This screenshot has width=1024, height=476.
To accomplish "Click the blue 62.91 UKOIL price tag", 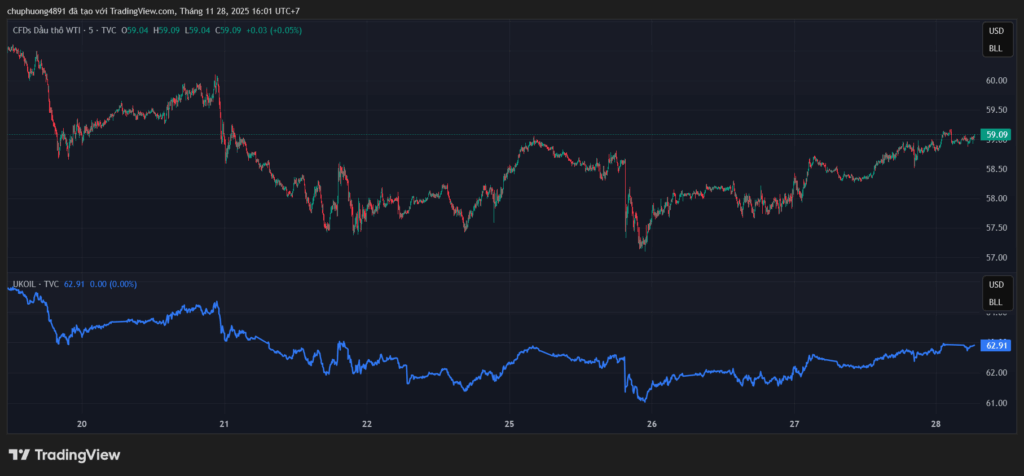I will (x=995, y=345).
